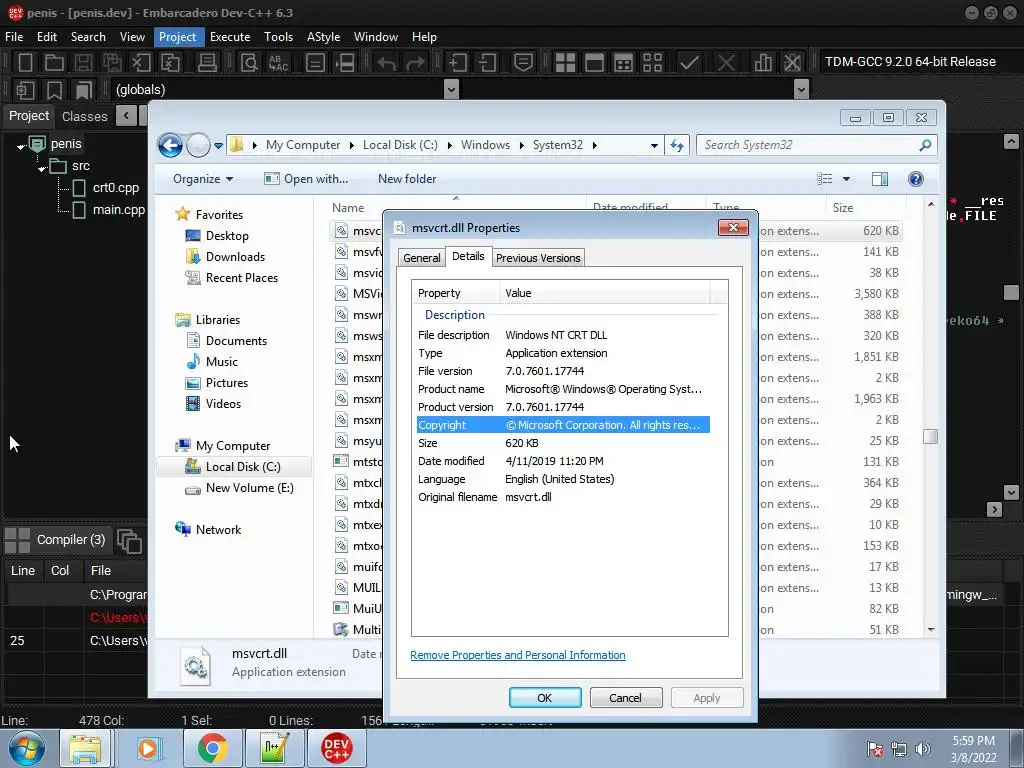Click the Run program toolbar icon
The image size is (1024, 768).
[594, 62]
